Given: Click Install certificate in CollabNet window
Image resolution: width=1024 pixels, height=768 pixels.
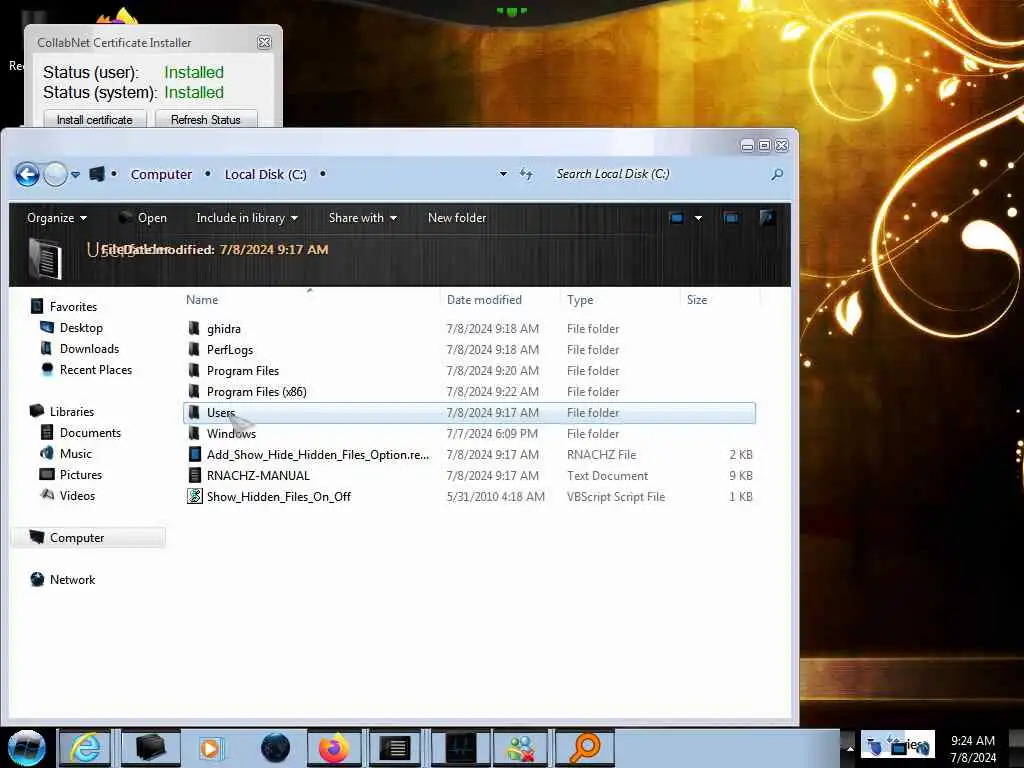Looking at the screenshot, I should click(x=95, y=120).
